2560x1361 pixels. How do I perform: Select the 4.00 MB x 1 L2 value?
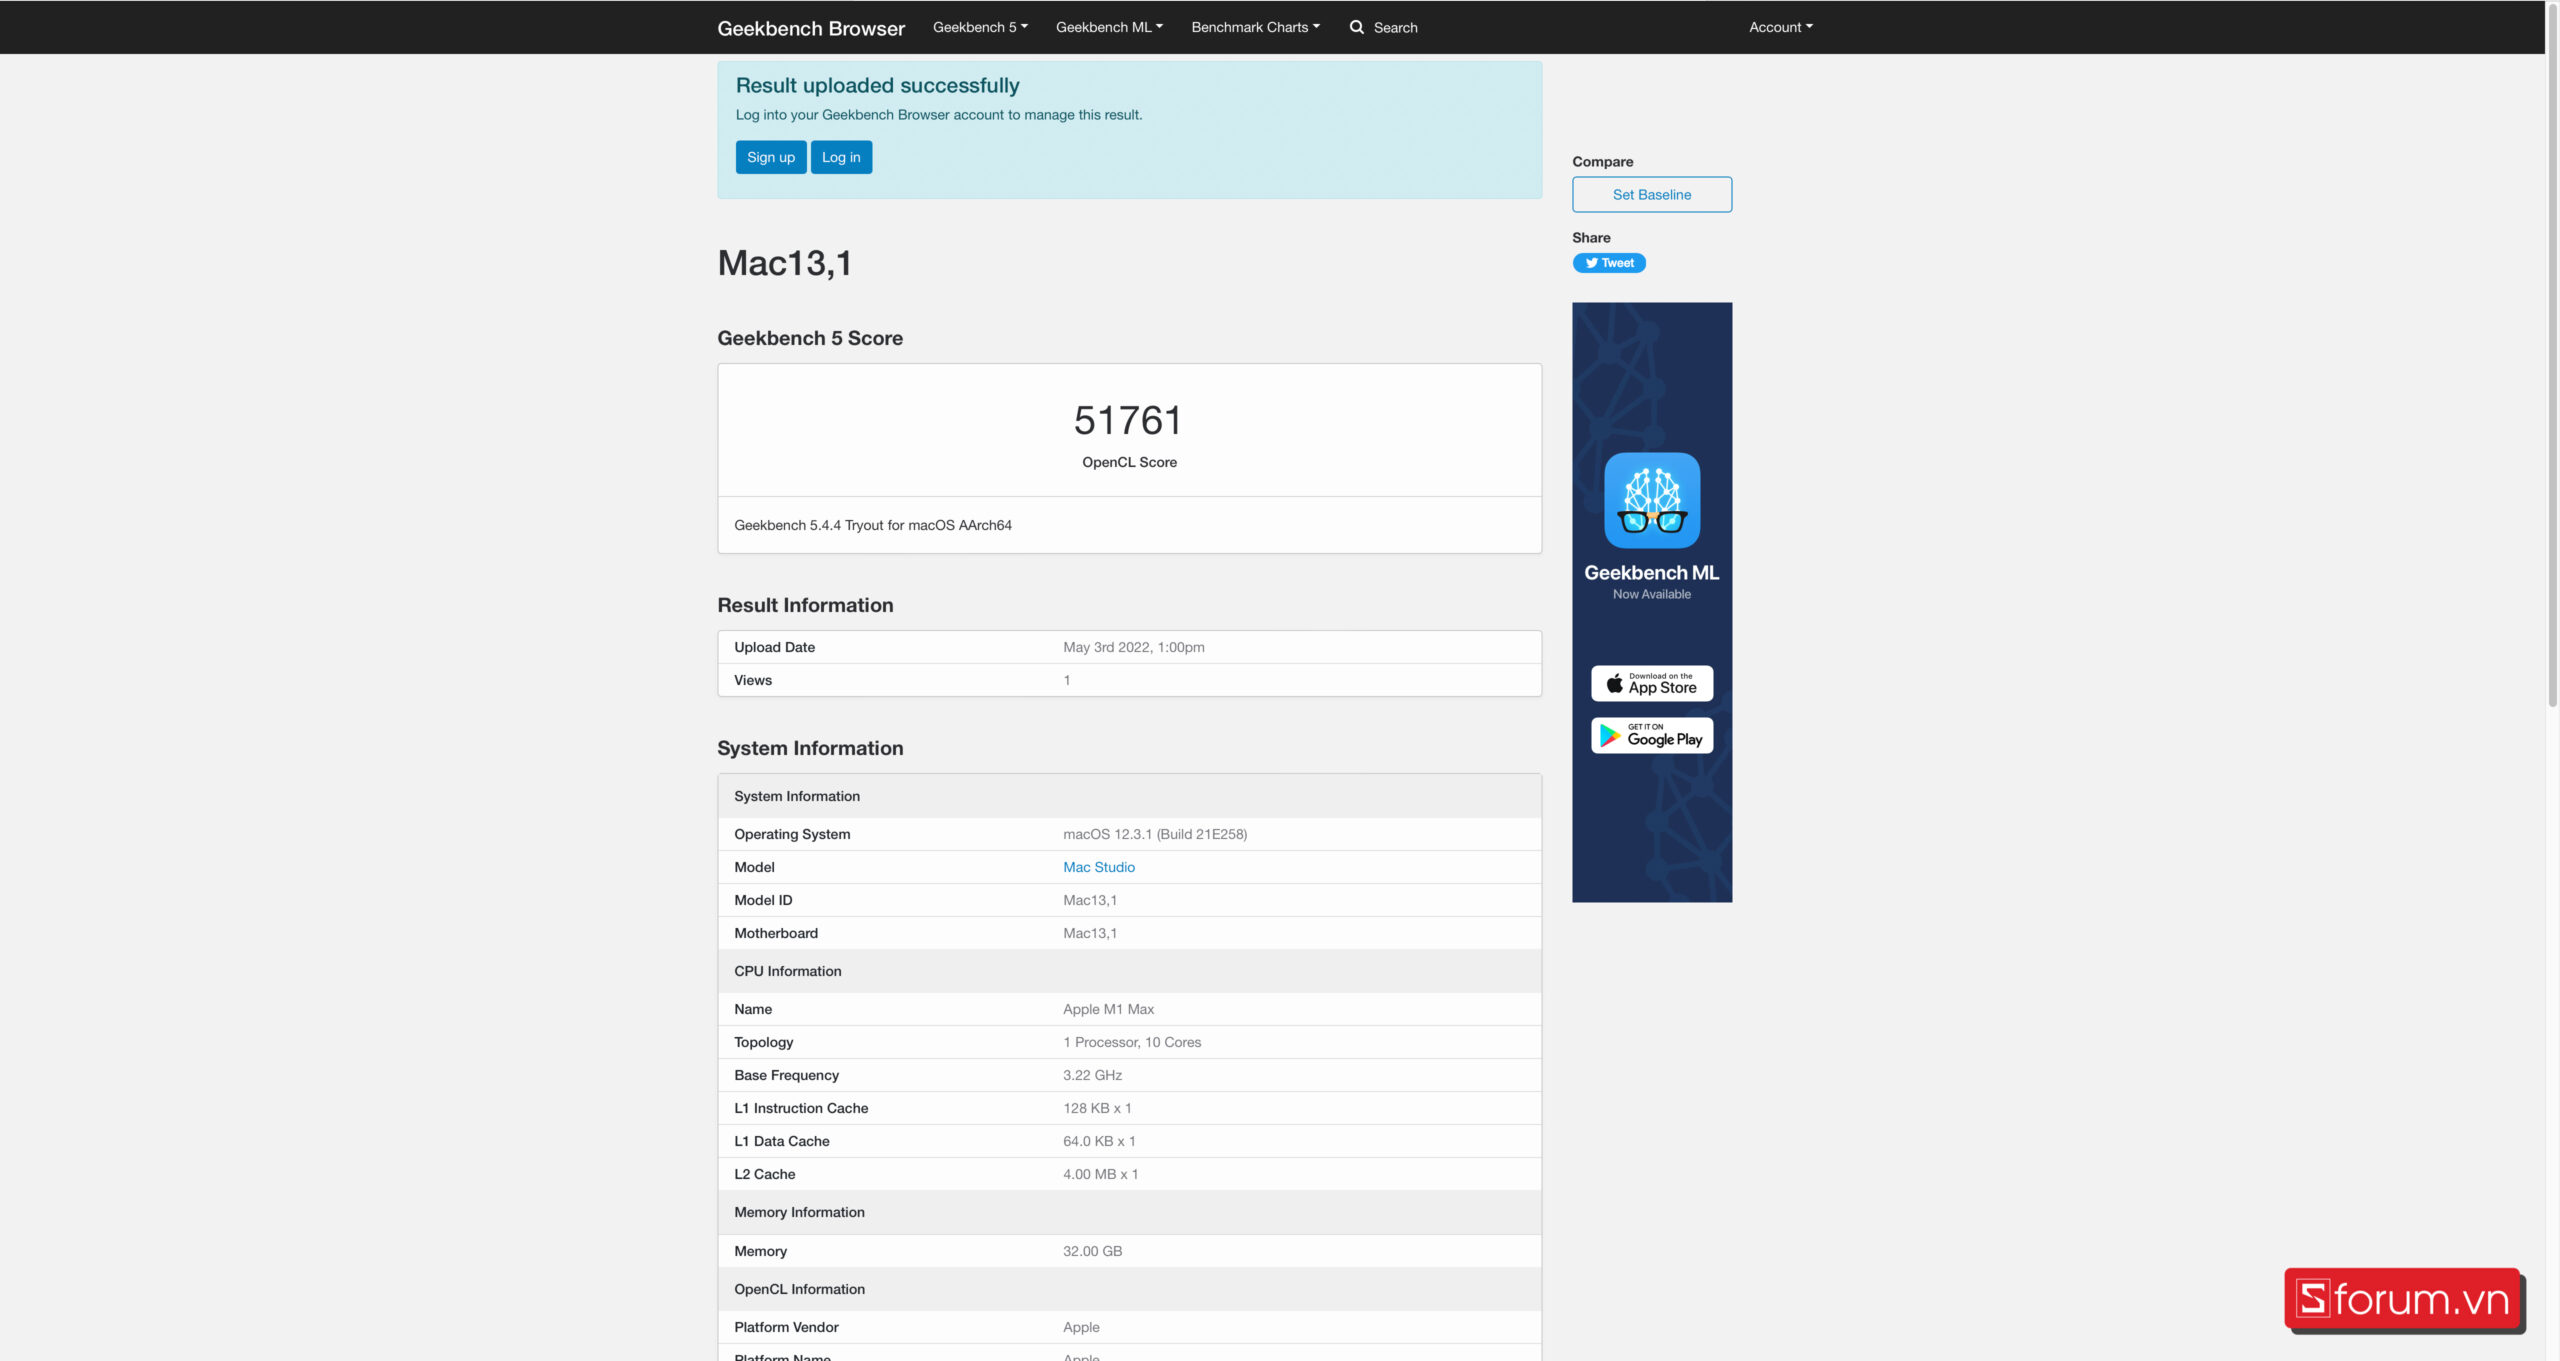(x=1100, y=1174)
